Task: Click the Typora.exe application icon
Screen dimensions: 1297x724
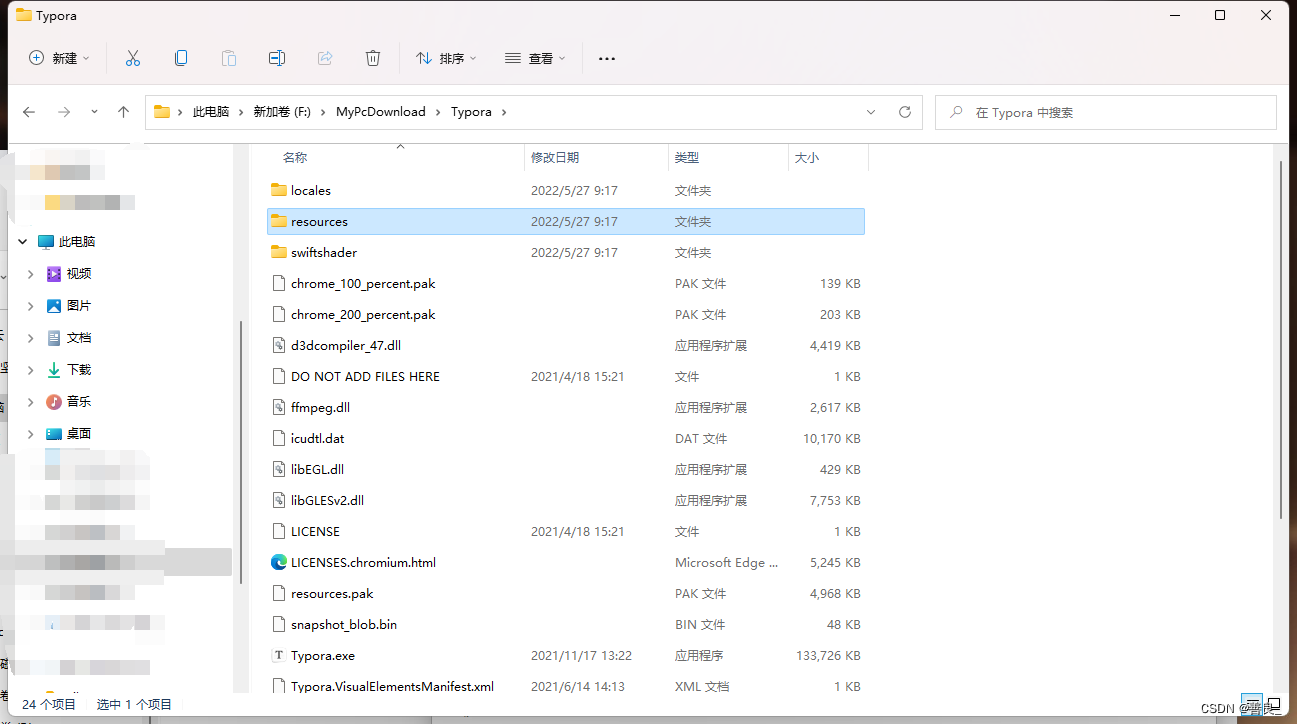Action: tap(279, 655)
